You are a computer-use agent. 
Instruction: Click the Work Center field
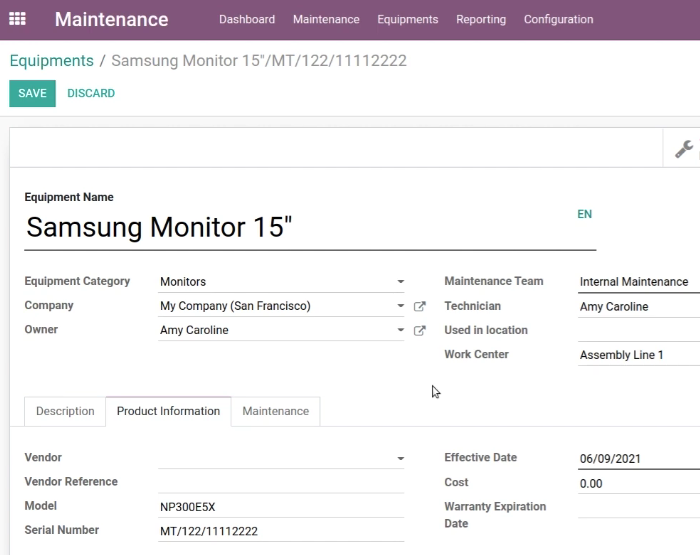click(639, 355)
